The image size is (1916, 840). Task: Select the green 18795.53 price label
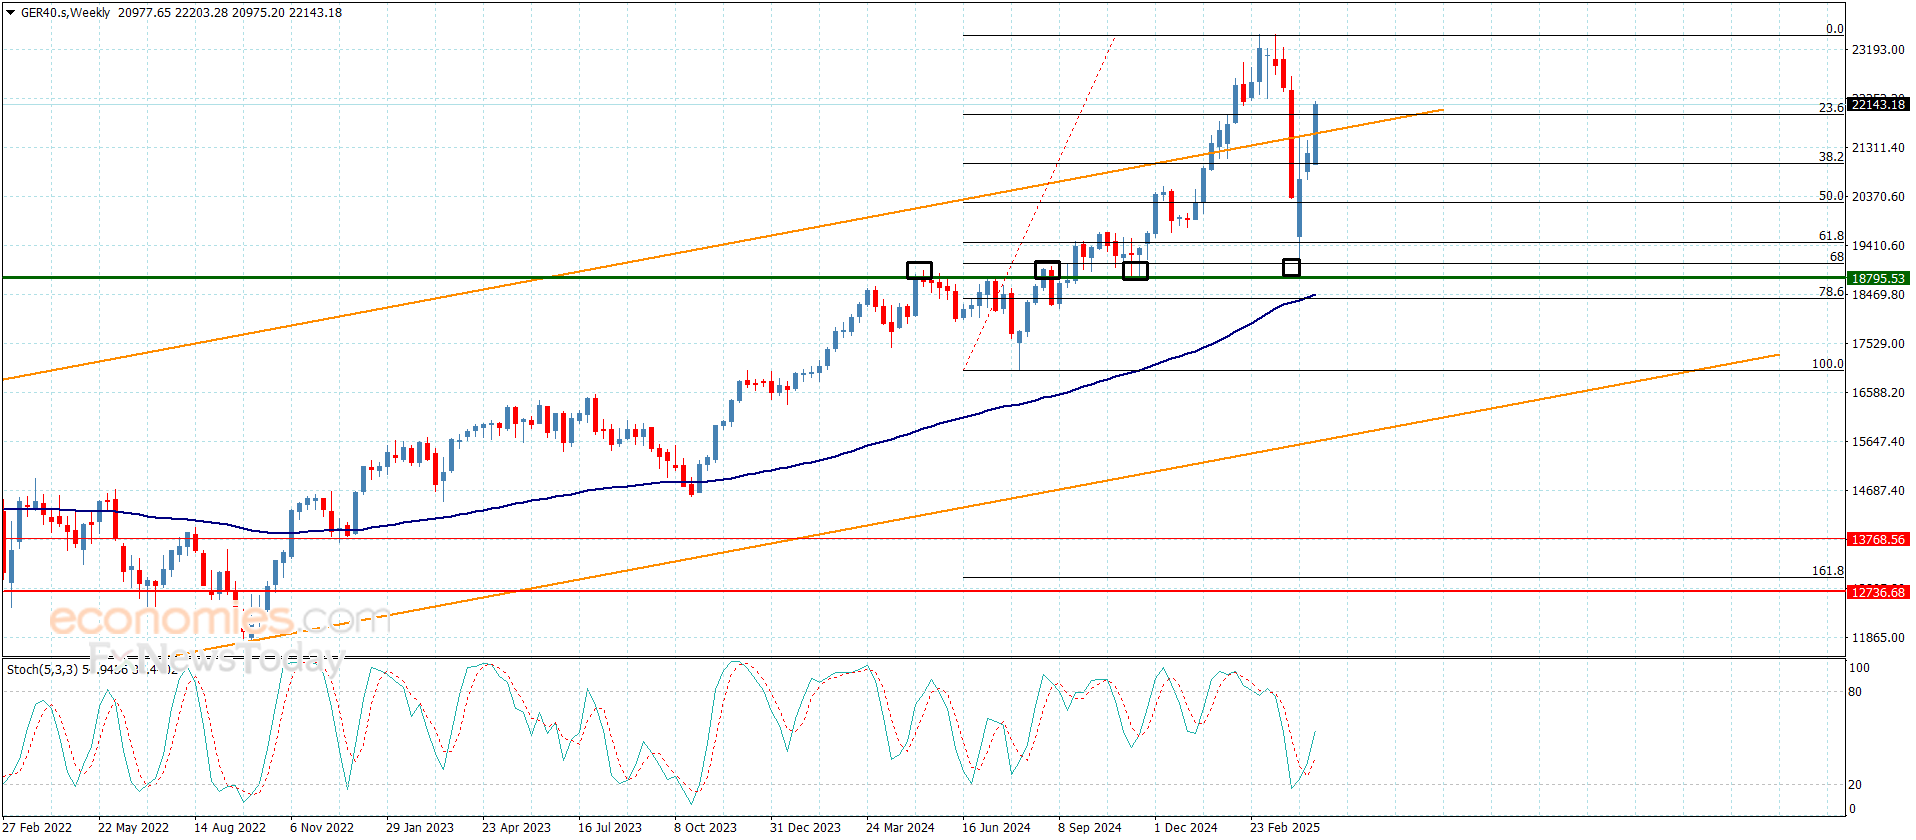(1878, 278)
